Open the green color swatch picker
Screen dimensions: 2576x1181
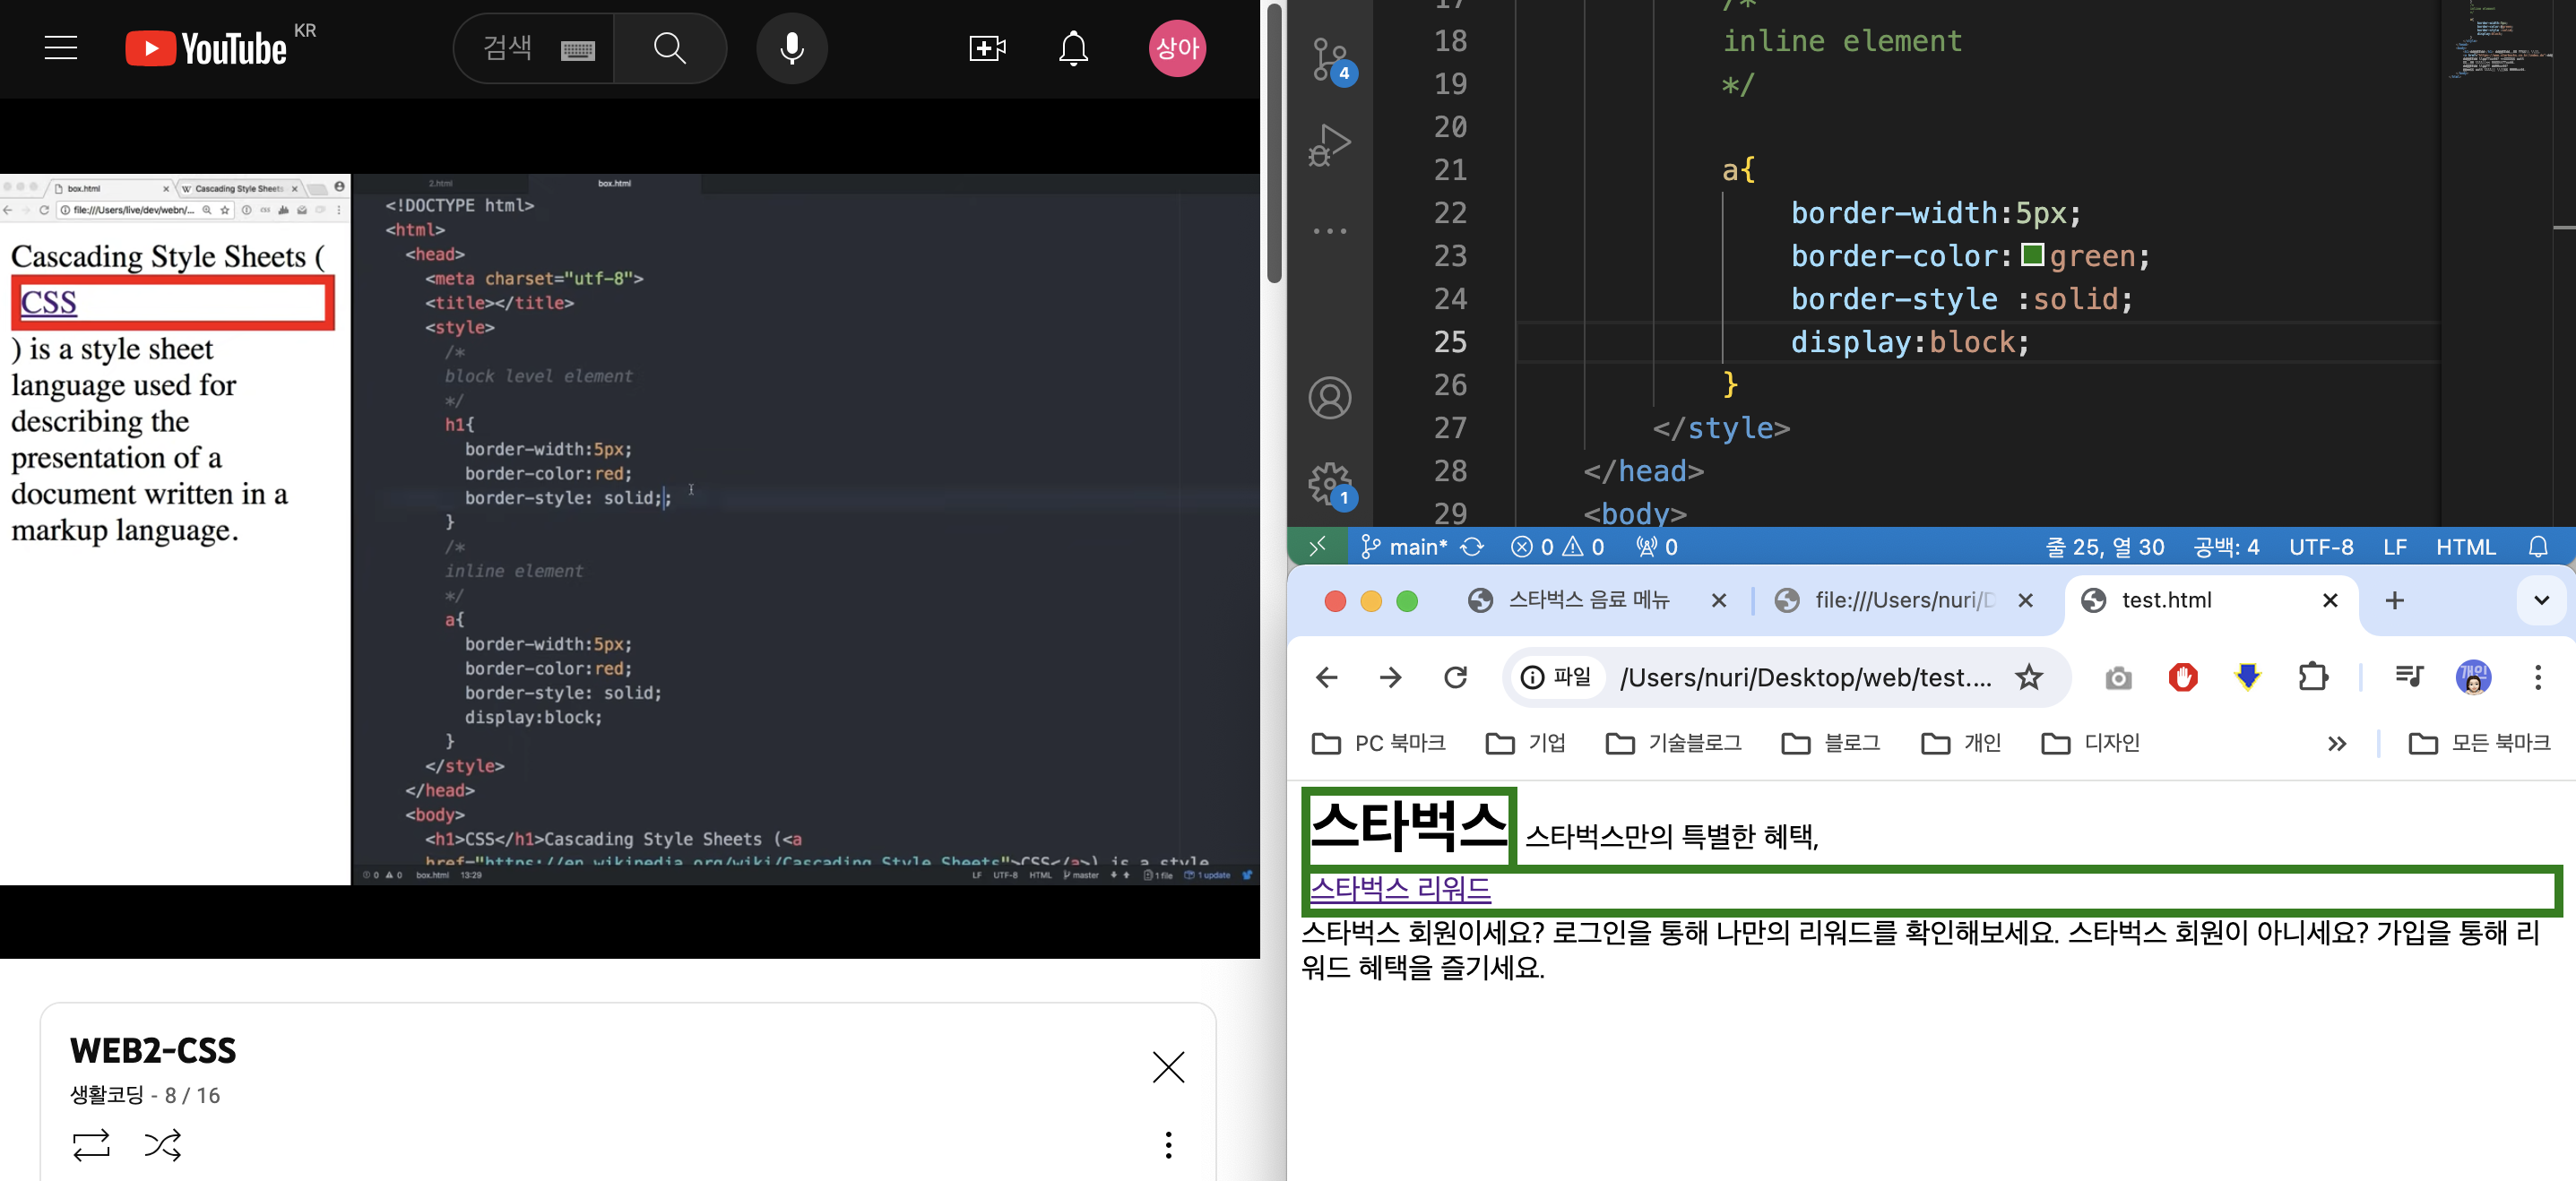coord(2032,255)
